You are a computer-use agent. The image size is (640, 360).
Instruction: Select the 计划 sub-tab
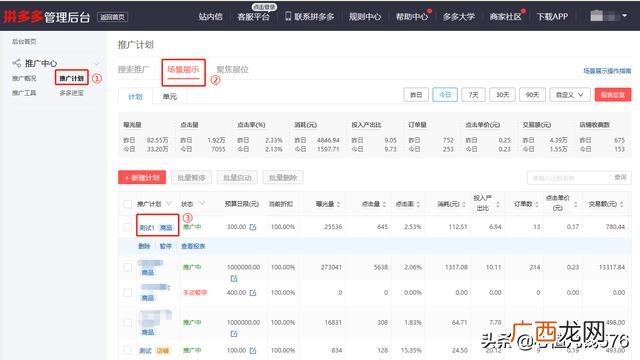135,97
